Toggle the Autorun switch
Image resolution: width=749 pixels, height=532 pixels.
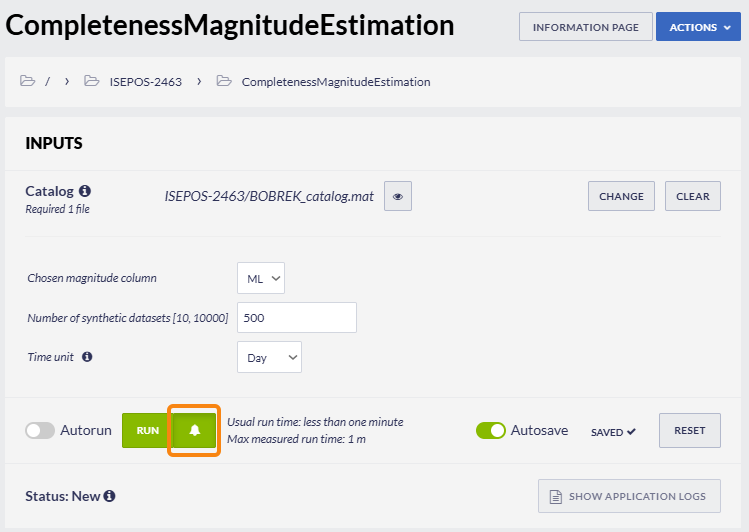pyautogui.click(x=40, y=430)
